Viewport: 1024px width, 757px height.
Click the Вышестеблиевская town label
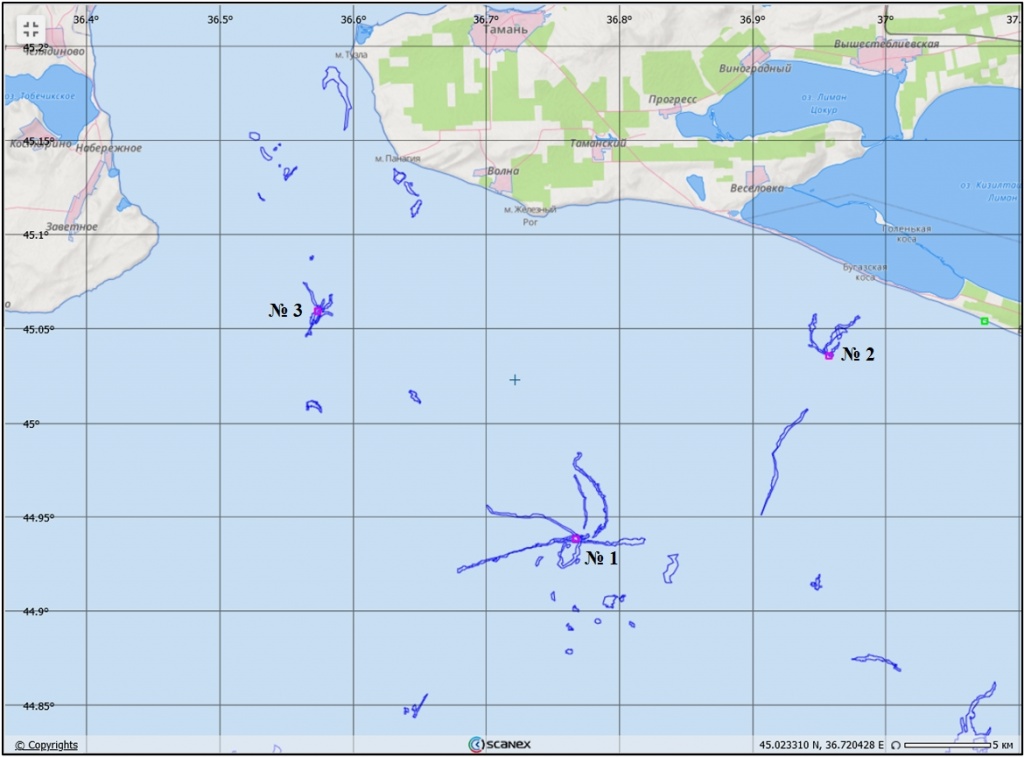pyautogui.click(x=886, y=45)
